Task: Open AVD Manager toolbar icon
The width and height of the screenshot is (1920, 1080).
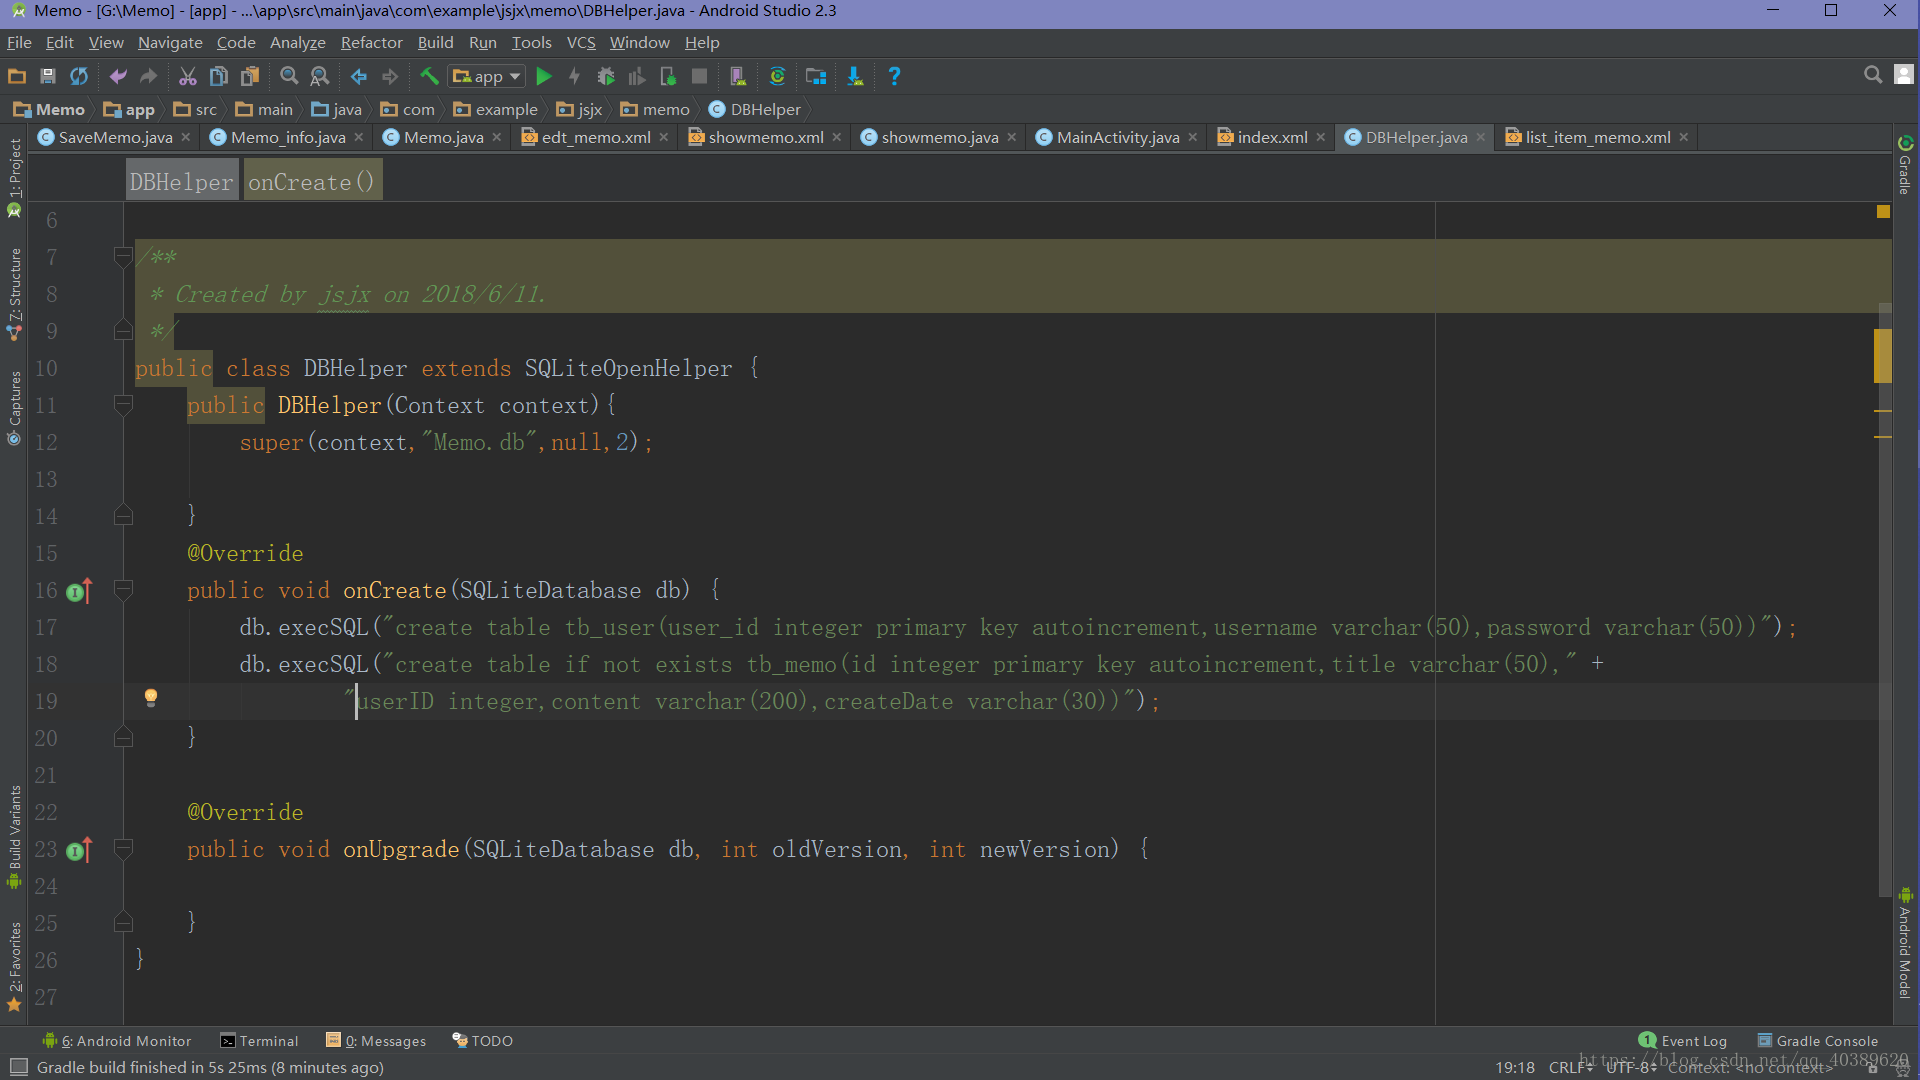Action: tap(738, 76)
